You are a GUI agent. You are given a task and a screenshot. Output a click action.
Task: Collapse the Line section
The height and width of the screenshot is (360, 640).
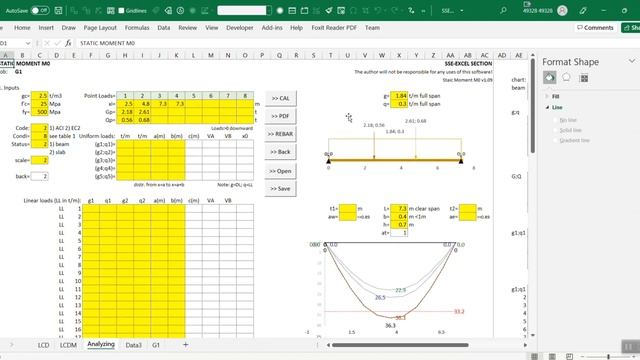pyautogui.click(x=547, y=107)
